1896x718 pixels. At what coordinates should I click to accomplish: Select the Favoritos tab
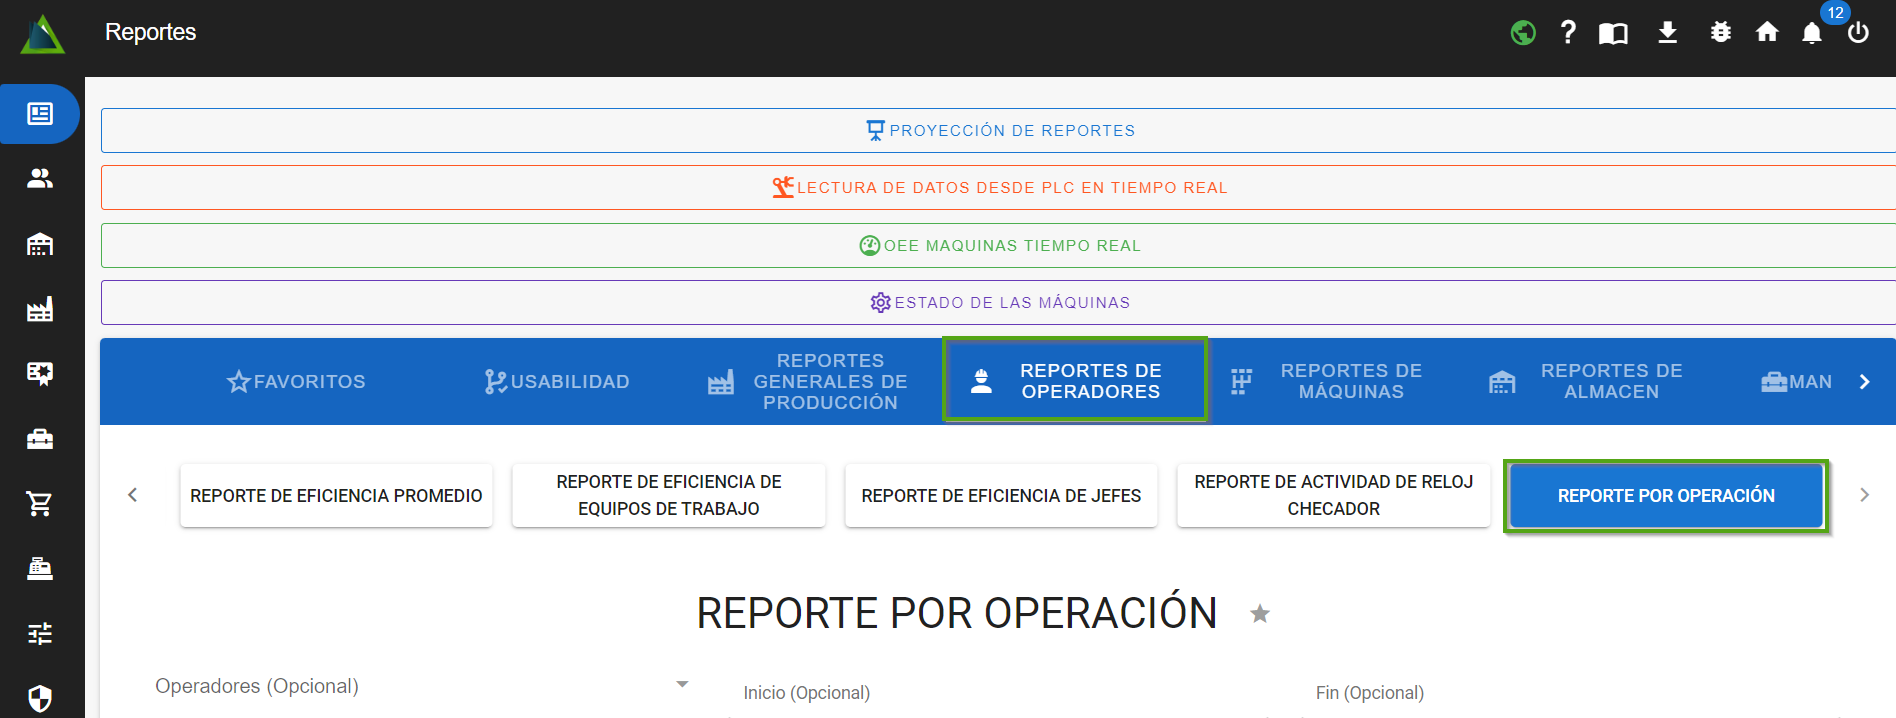click(x=297, y=381)
